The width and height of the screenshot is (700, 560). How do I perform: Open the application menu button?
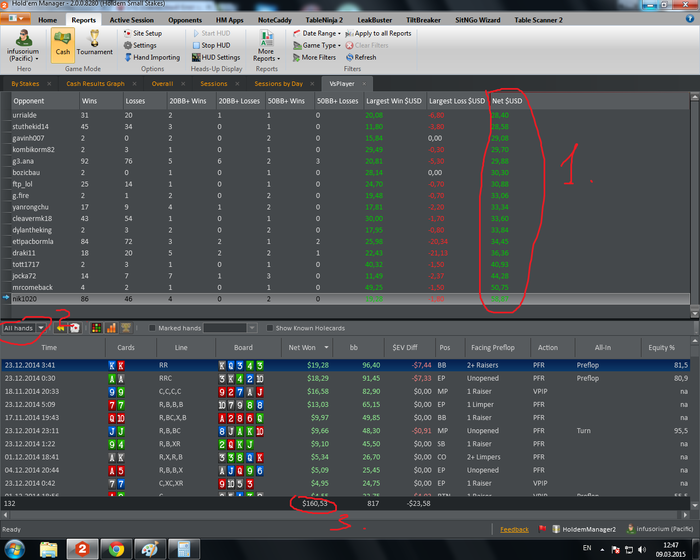click(16, 18)
